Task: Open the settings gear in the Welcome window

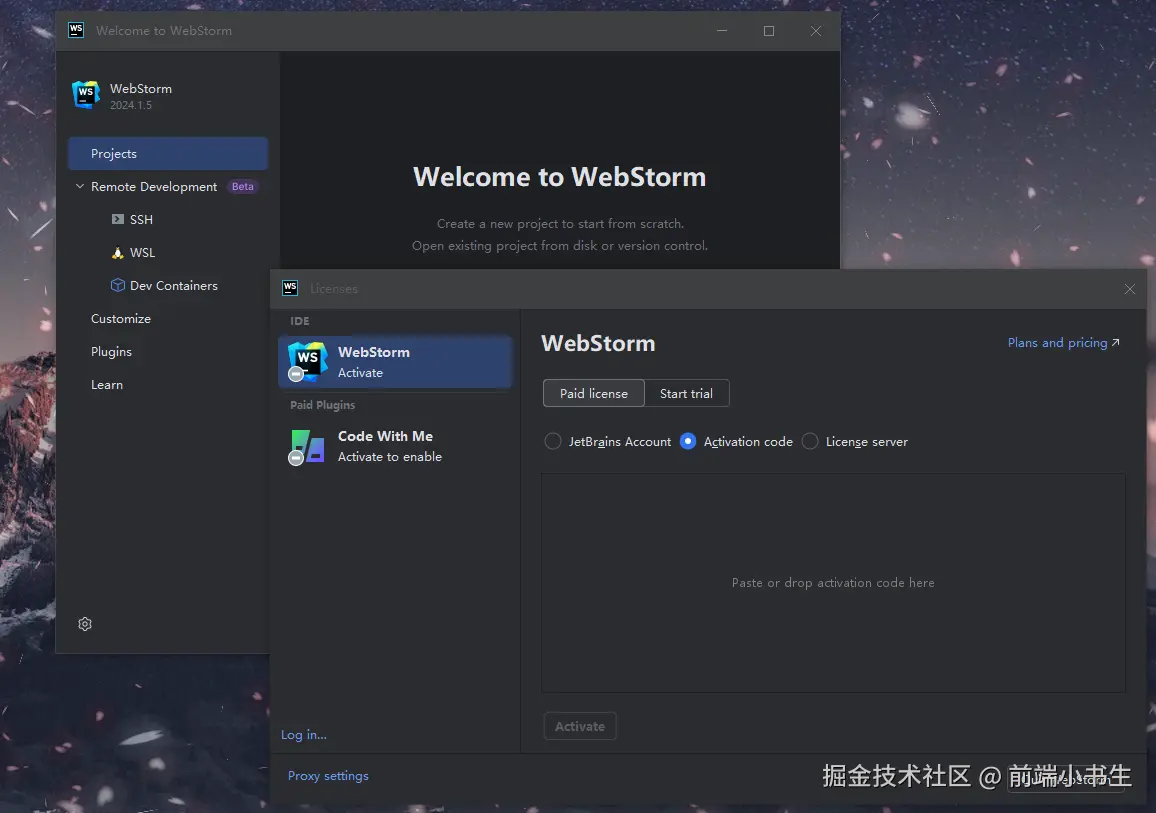Action: click(85, 624)
